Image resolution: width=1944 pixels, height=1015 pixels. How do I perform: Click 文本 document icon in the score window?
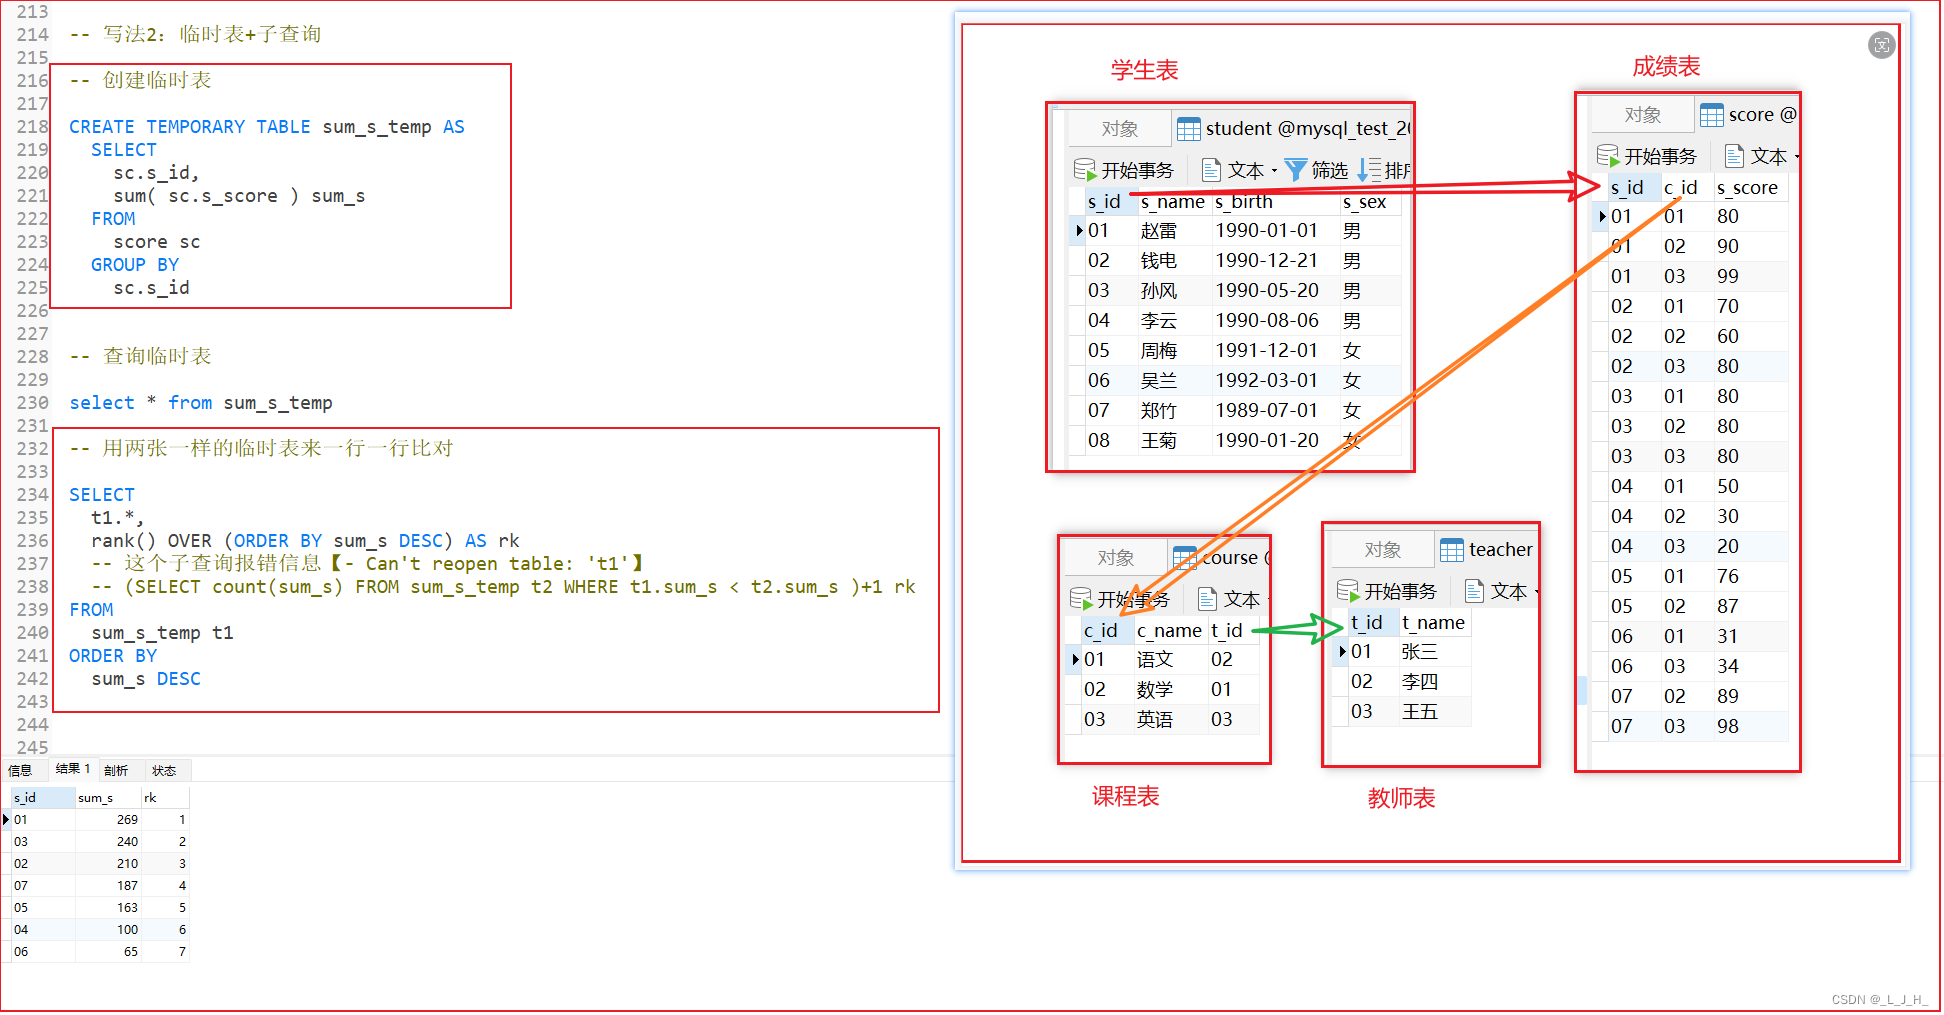[1734, 156]
